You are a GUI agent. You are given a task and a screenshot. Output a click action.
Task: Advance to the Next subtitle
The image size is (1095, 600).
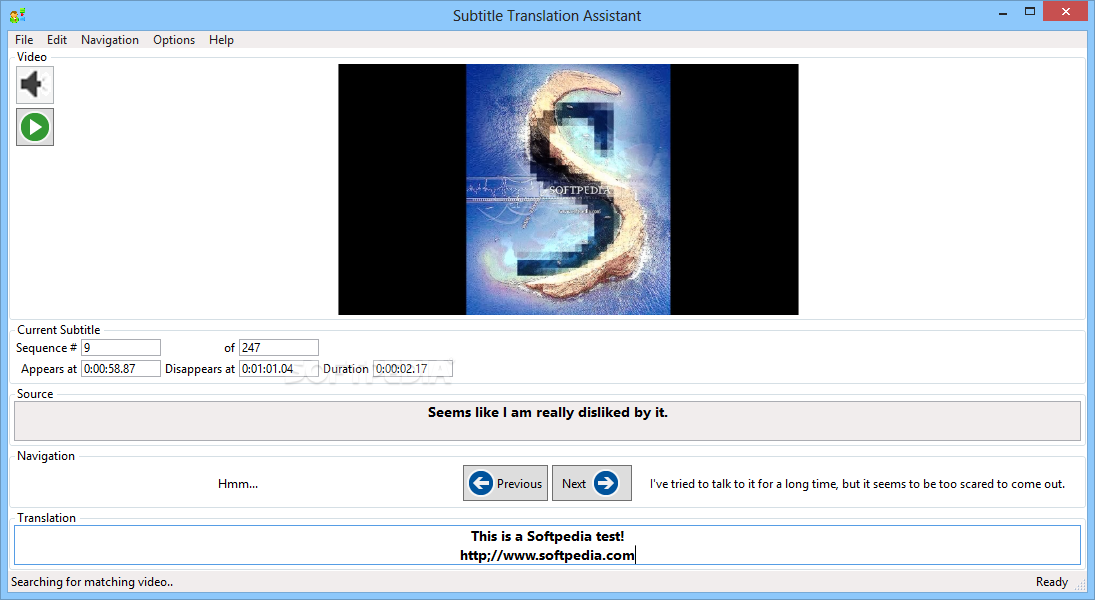[x=591, y=483]
